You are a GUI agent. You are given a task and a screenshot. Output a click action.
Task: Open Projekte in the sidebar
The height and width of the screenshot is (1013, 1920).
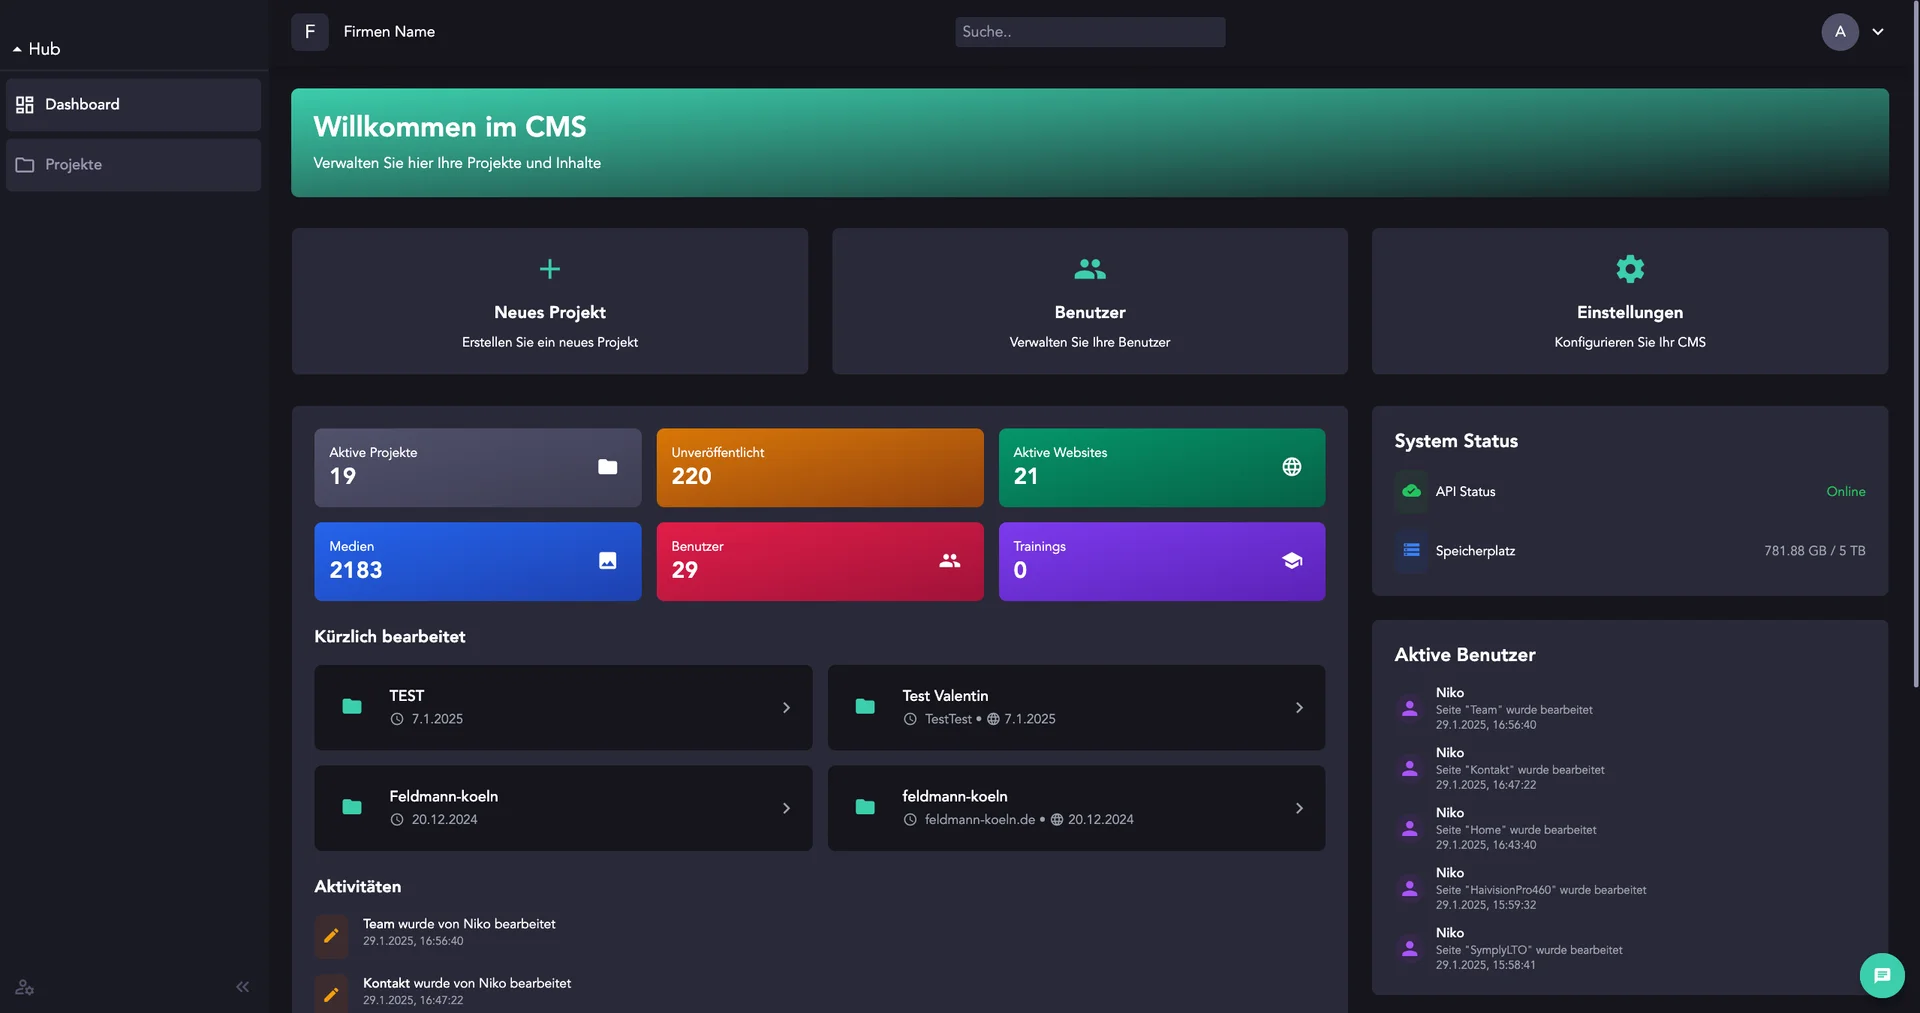(x=133, y=165)
